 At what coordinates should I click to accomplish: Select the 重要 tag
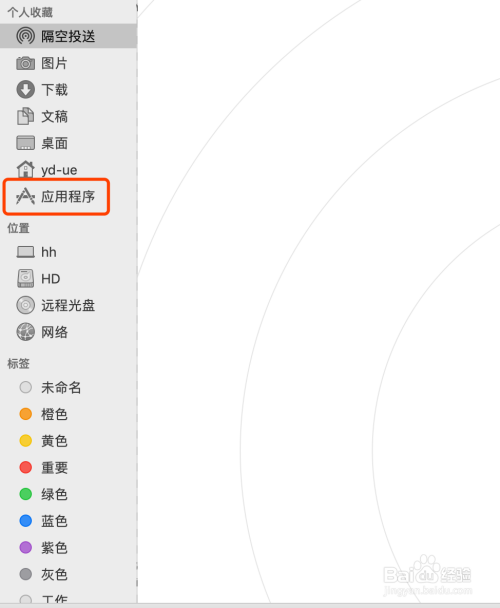click(x=54, y=468)
